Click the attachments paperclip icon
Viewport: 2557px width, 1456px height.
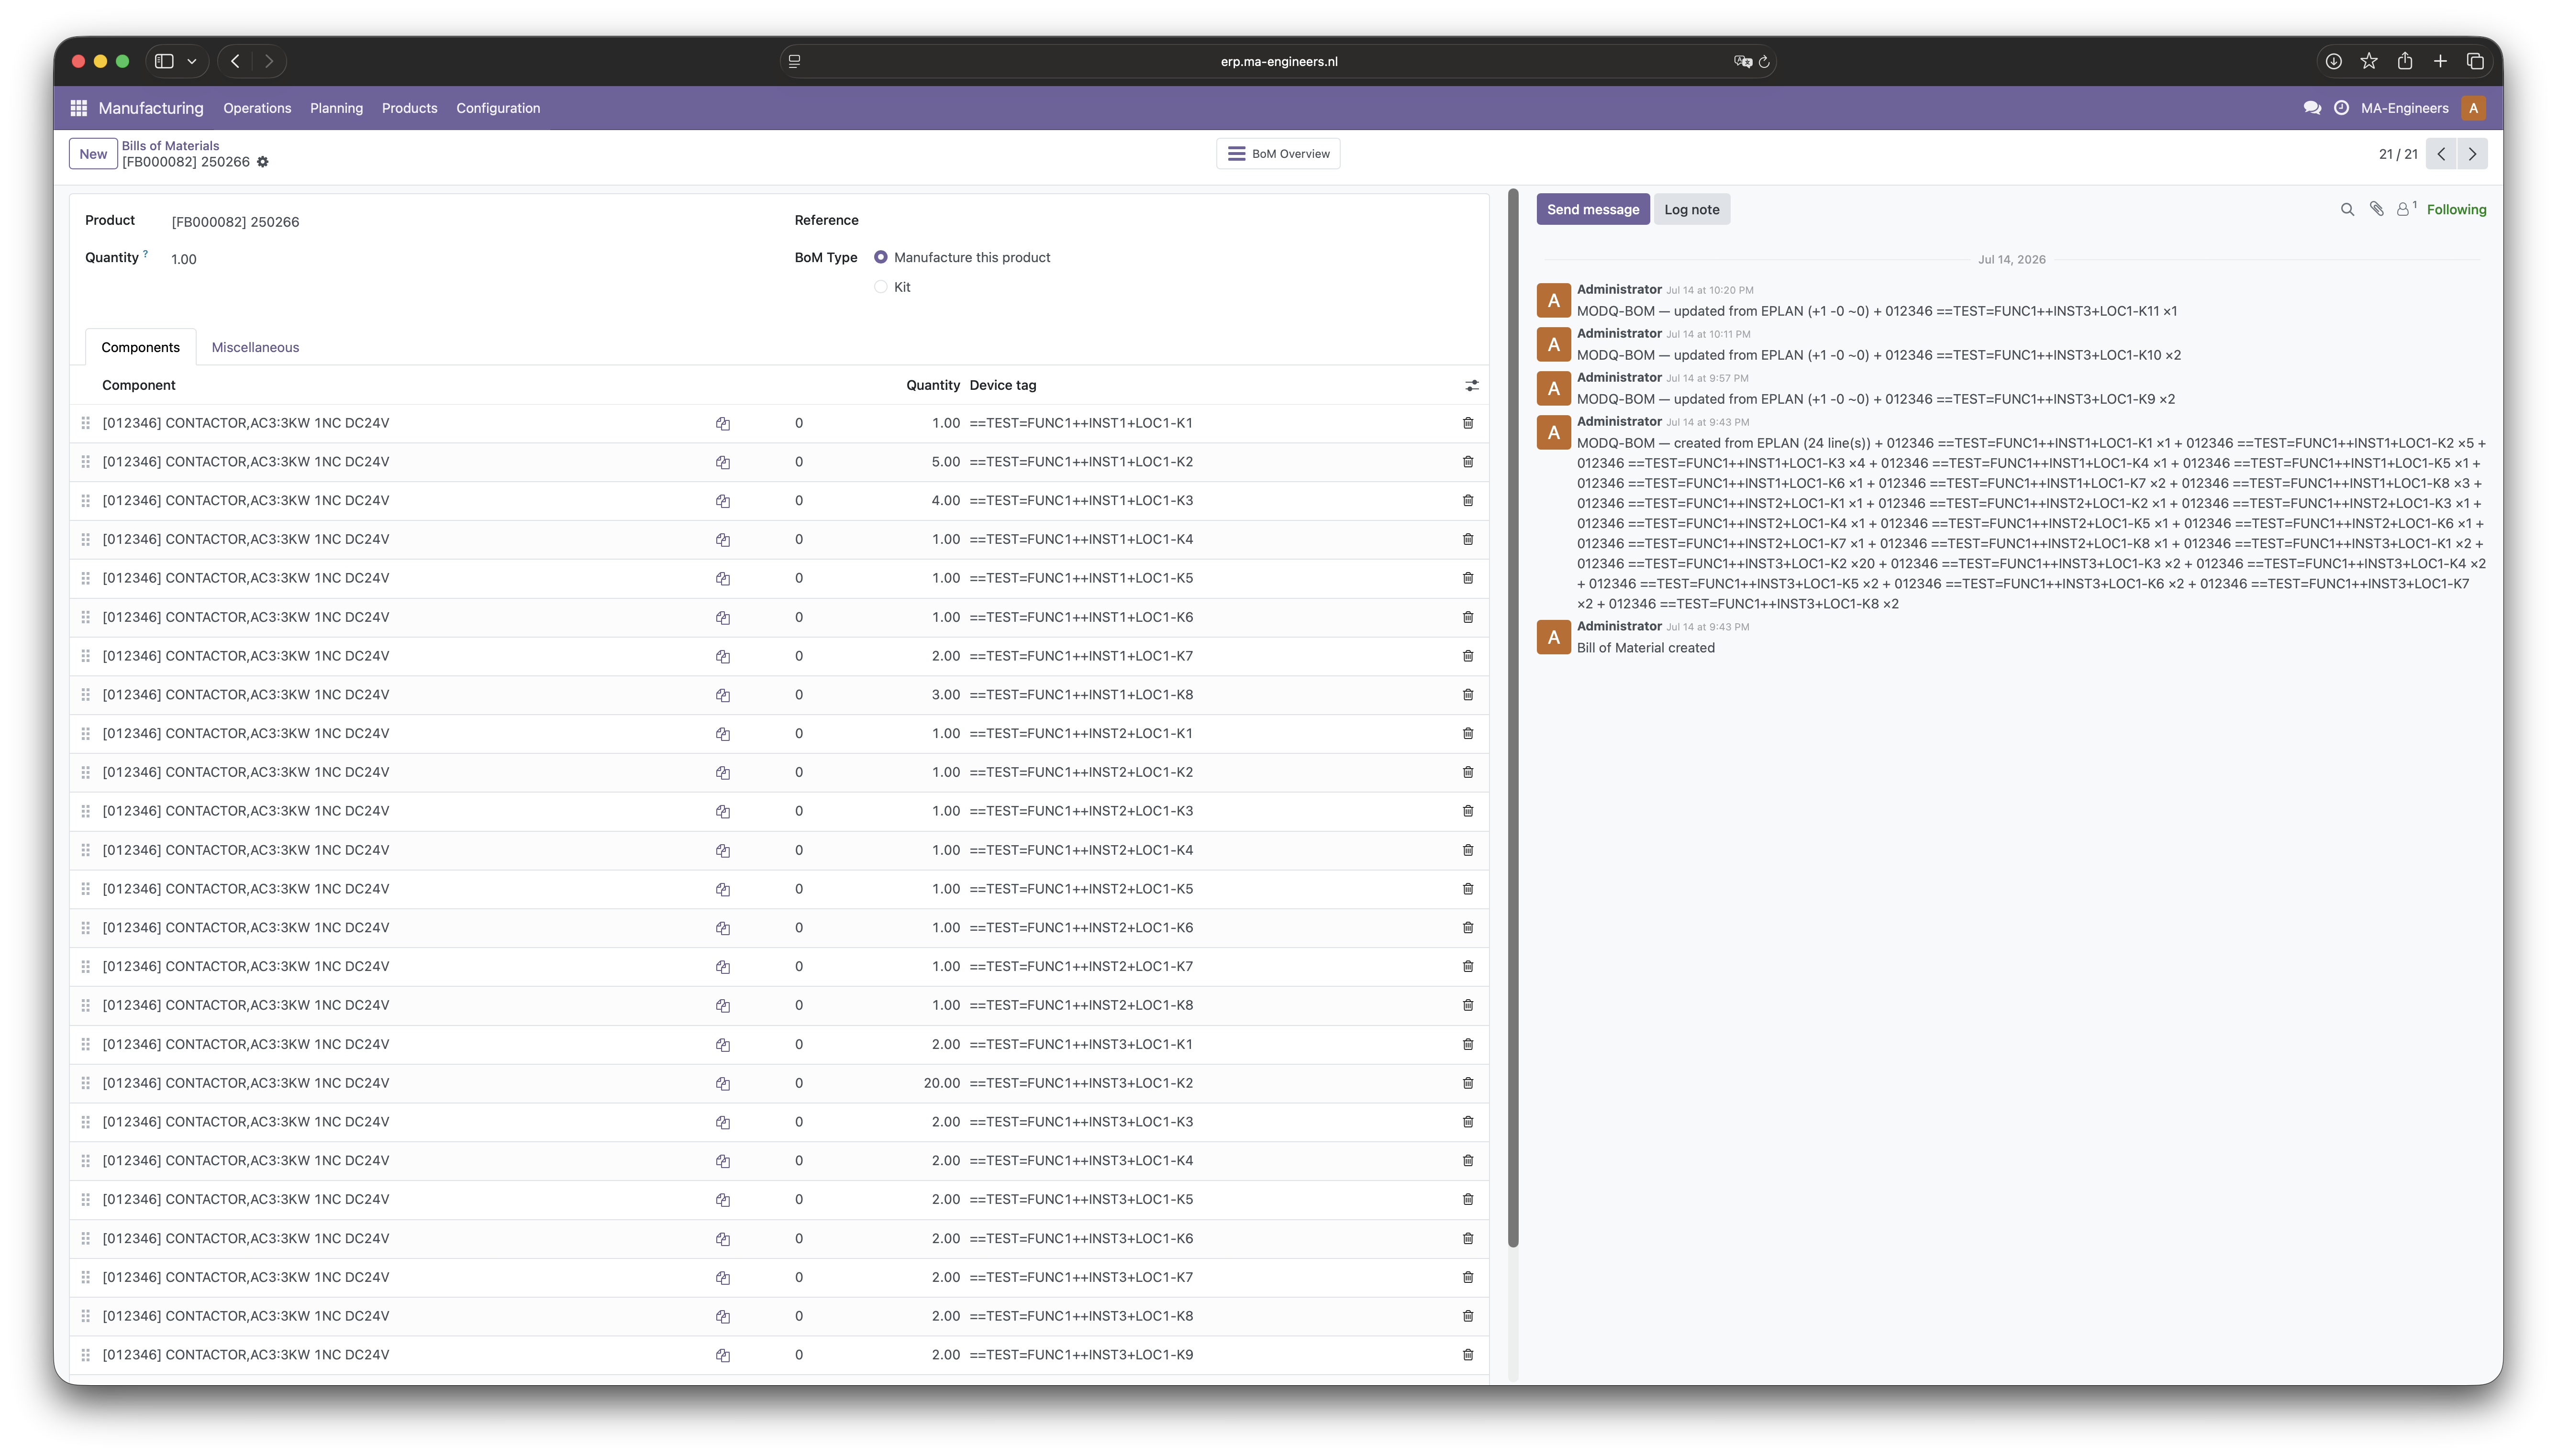coord(2376,209)
